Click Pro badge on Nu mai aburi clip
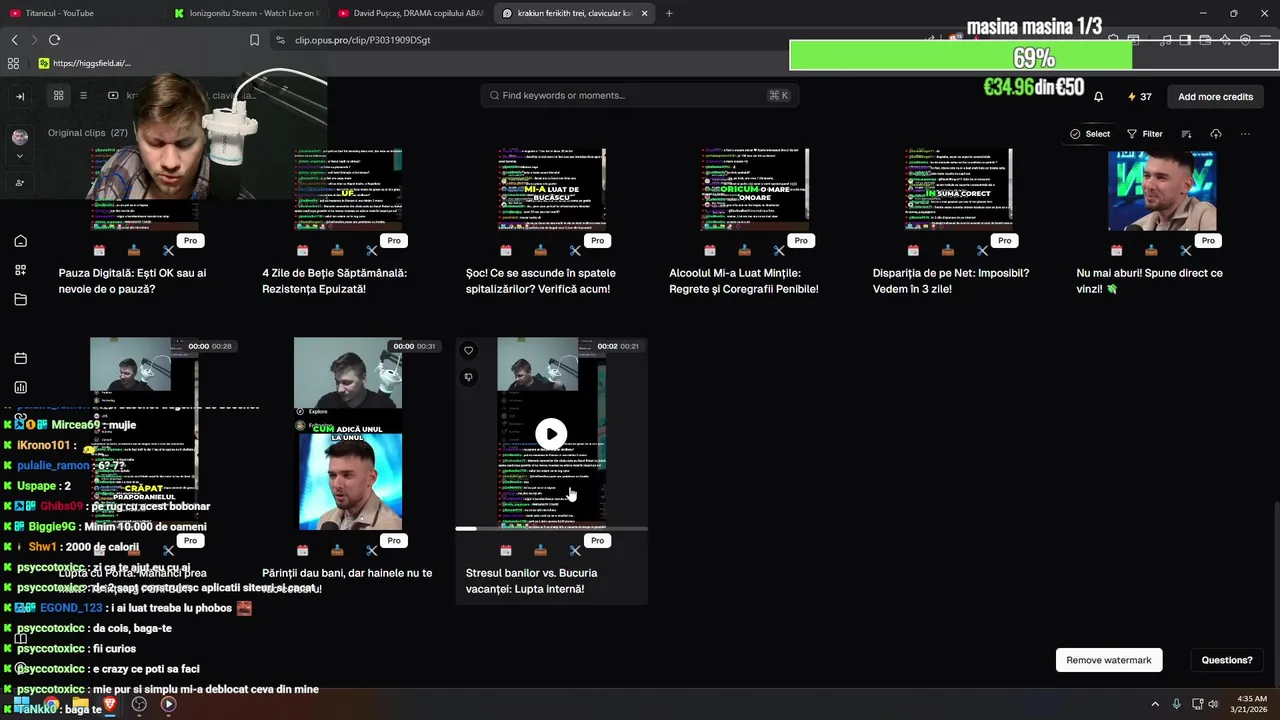 1208,241
